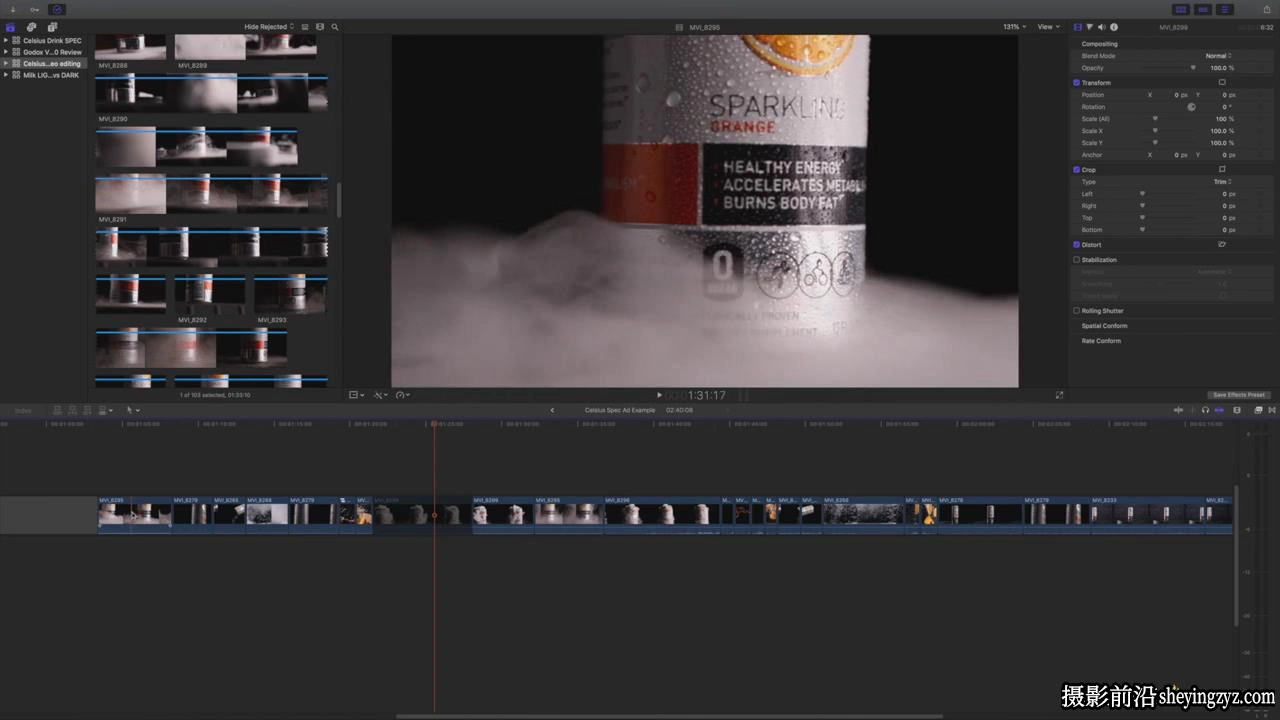
Task: Open the browser search magnifier
Action: pos(335,27)
